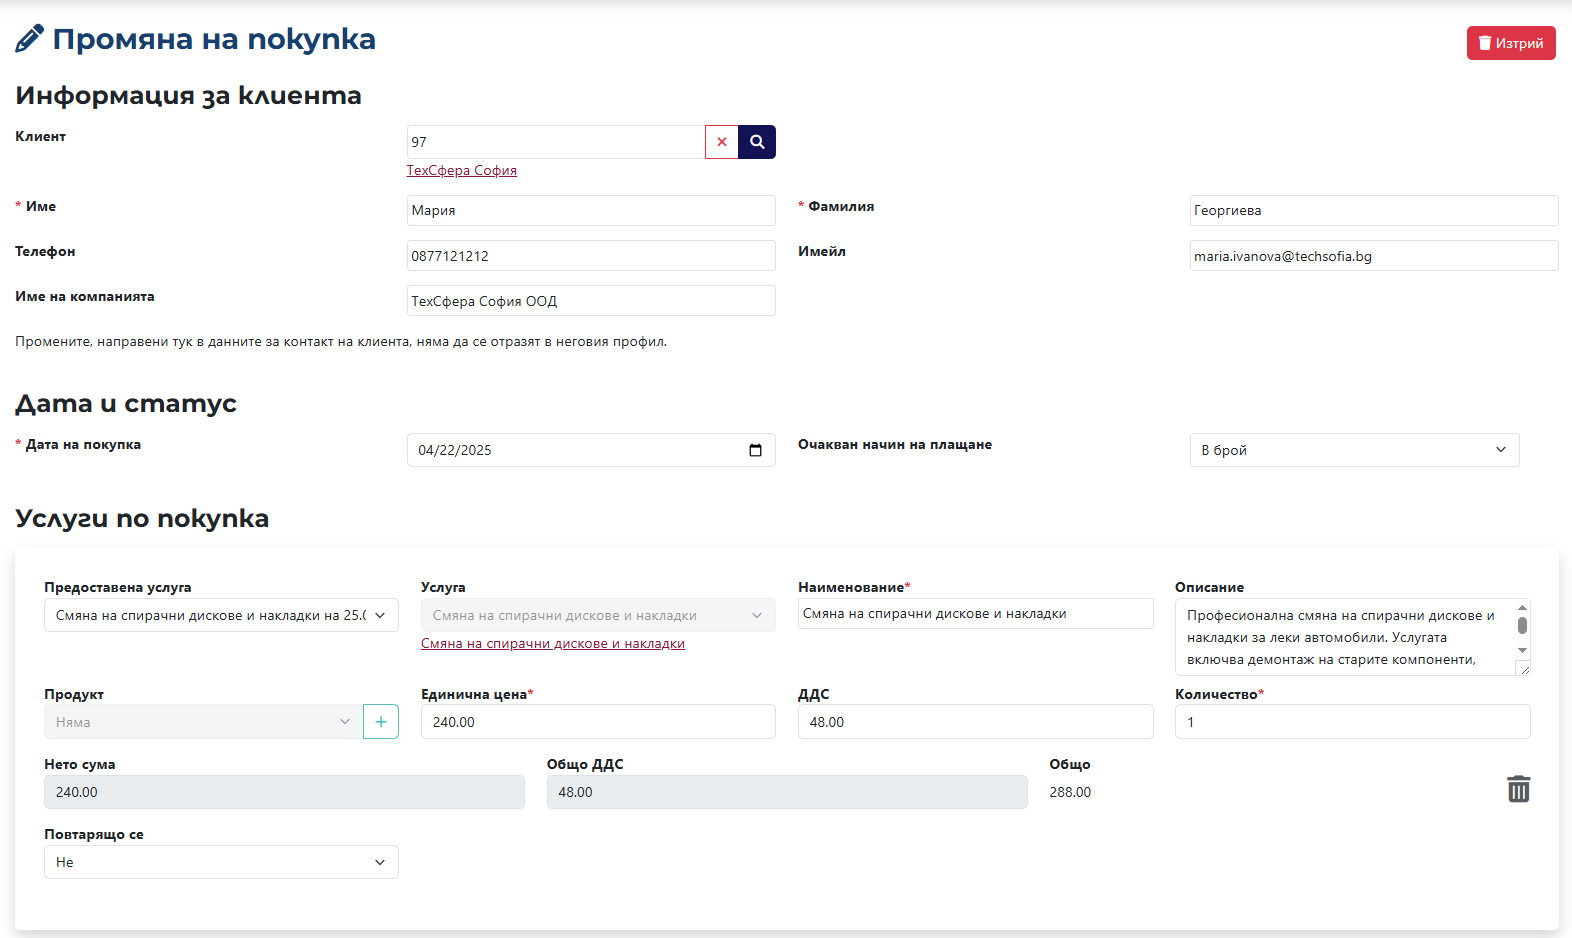Click the read-only Нето сума field

point(284,792)
